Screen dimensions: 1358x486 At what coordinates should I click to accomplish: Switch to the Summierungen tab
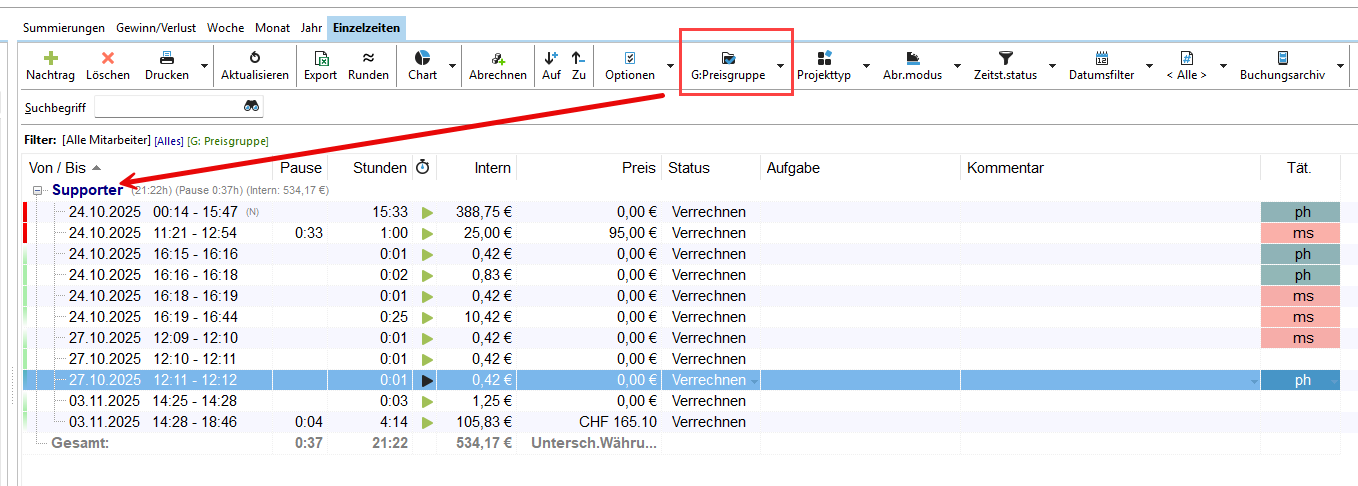(x=64, y=28)
